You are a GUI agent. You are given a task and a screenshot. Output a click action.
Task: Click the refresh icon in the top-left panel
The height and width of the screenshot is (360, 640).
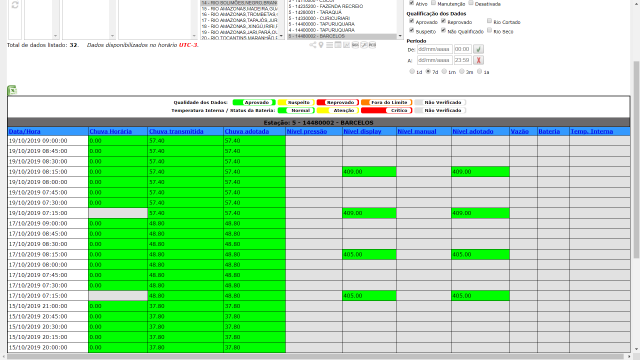click(15, 5)
